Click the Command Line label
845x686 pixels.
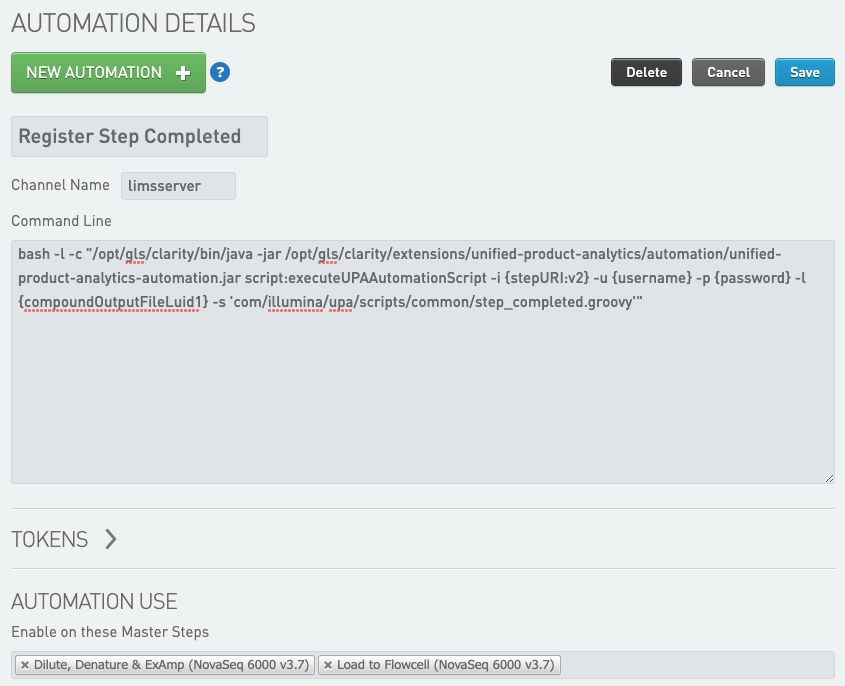61,221
